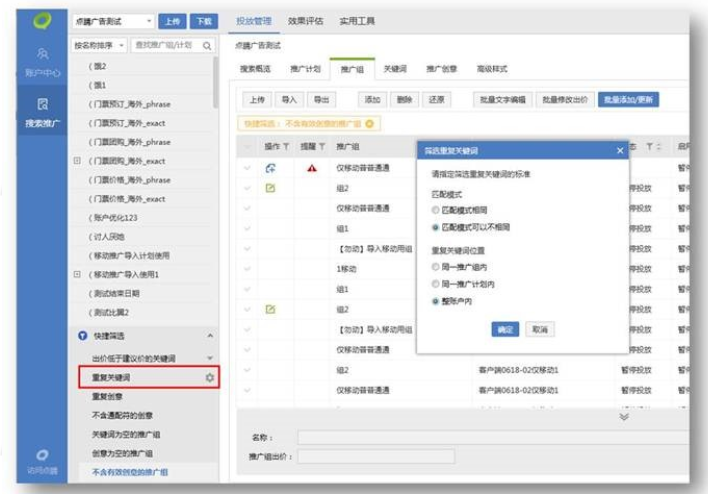Image resolution: width=708 pixels, height=494 pixels.
Task: Click the red warning triangle in 提醒 column
Action: [312, 168]
